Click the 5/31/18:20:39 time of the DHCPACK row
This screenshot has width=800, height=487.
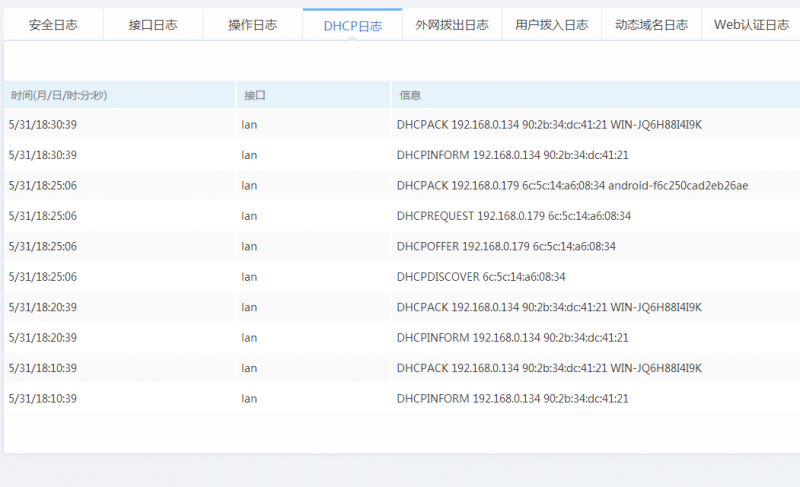click(x=42, y=307)
